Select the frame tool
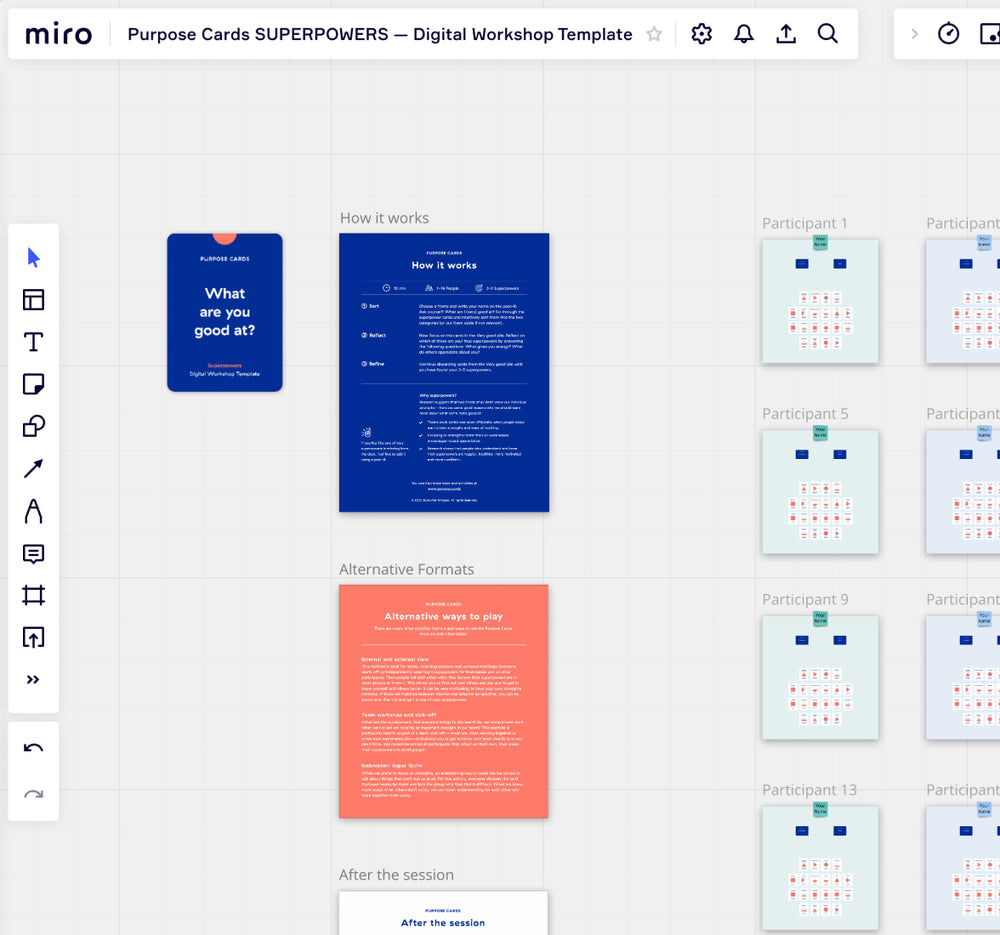This screenshot has width=1000, height=935. 33,596
